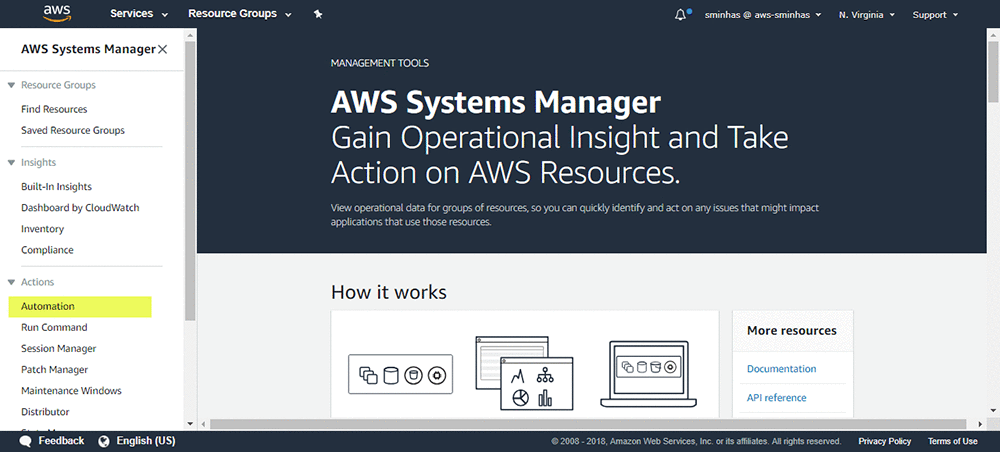The height and width of the screenshot is (452, 1000).
Task: Collapse the Resource Groups sidebar section
Action: (11, 85)
